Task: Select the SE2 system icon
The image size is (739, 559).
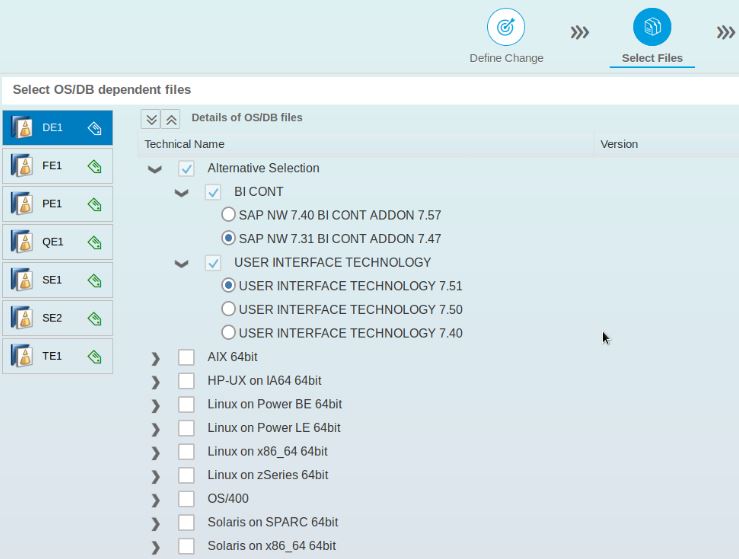Action: click(22, 318)
